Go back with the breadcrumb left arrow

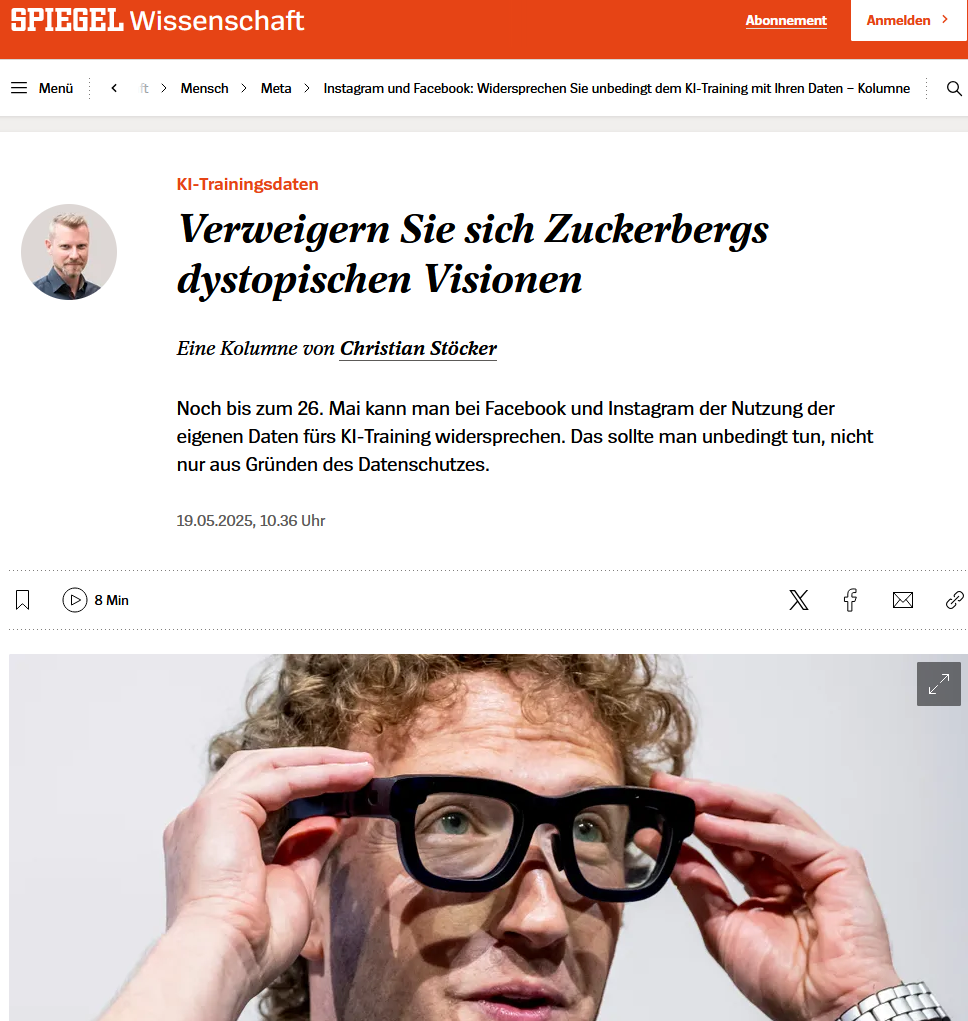pyautogui.click(x=114, y=88)
